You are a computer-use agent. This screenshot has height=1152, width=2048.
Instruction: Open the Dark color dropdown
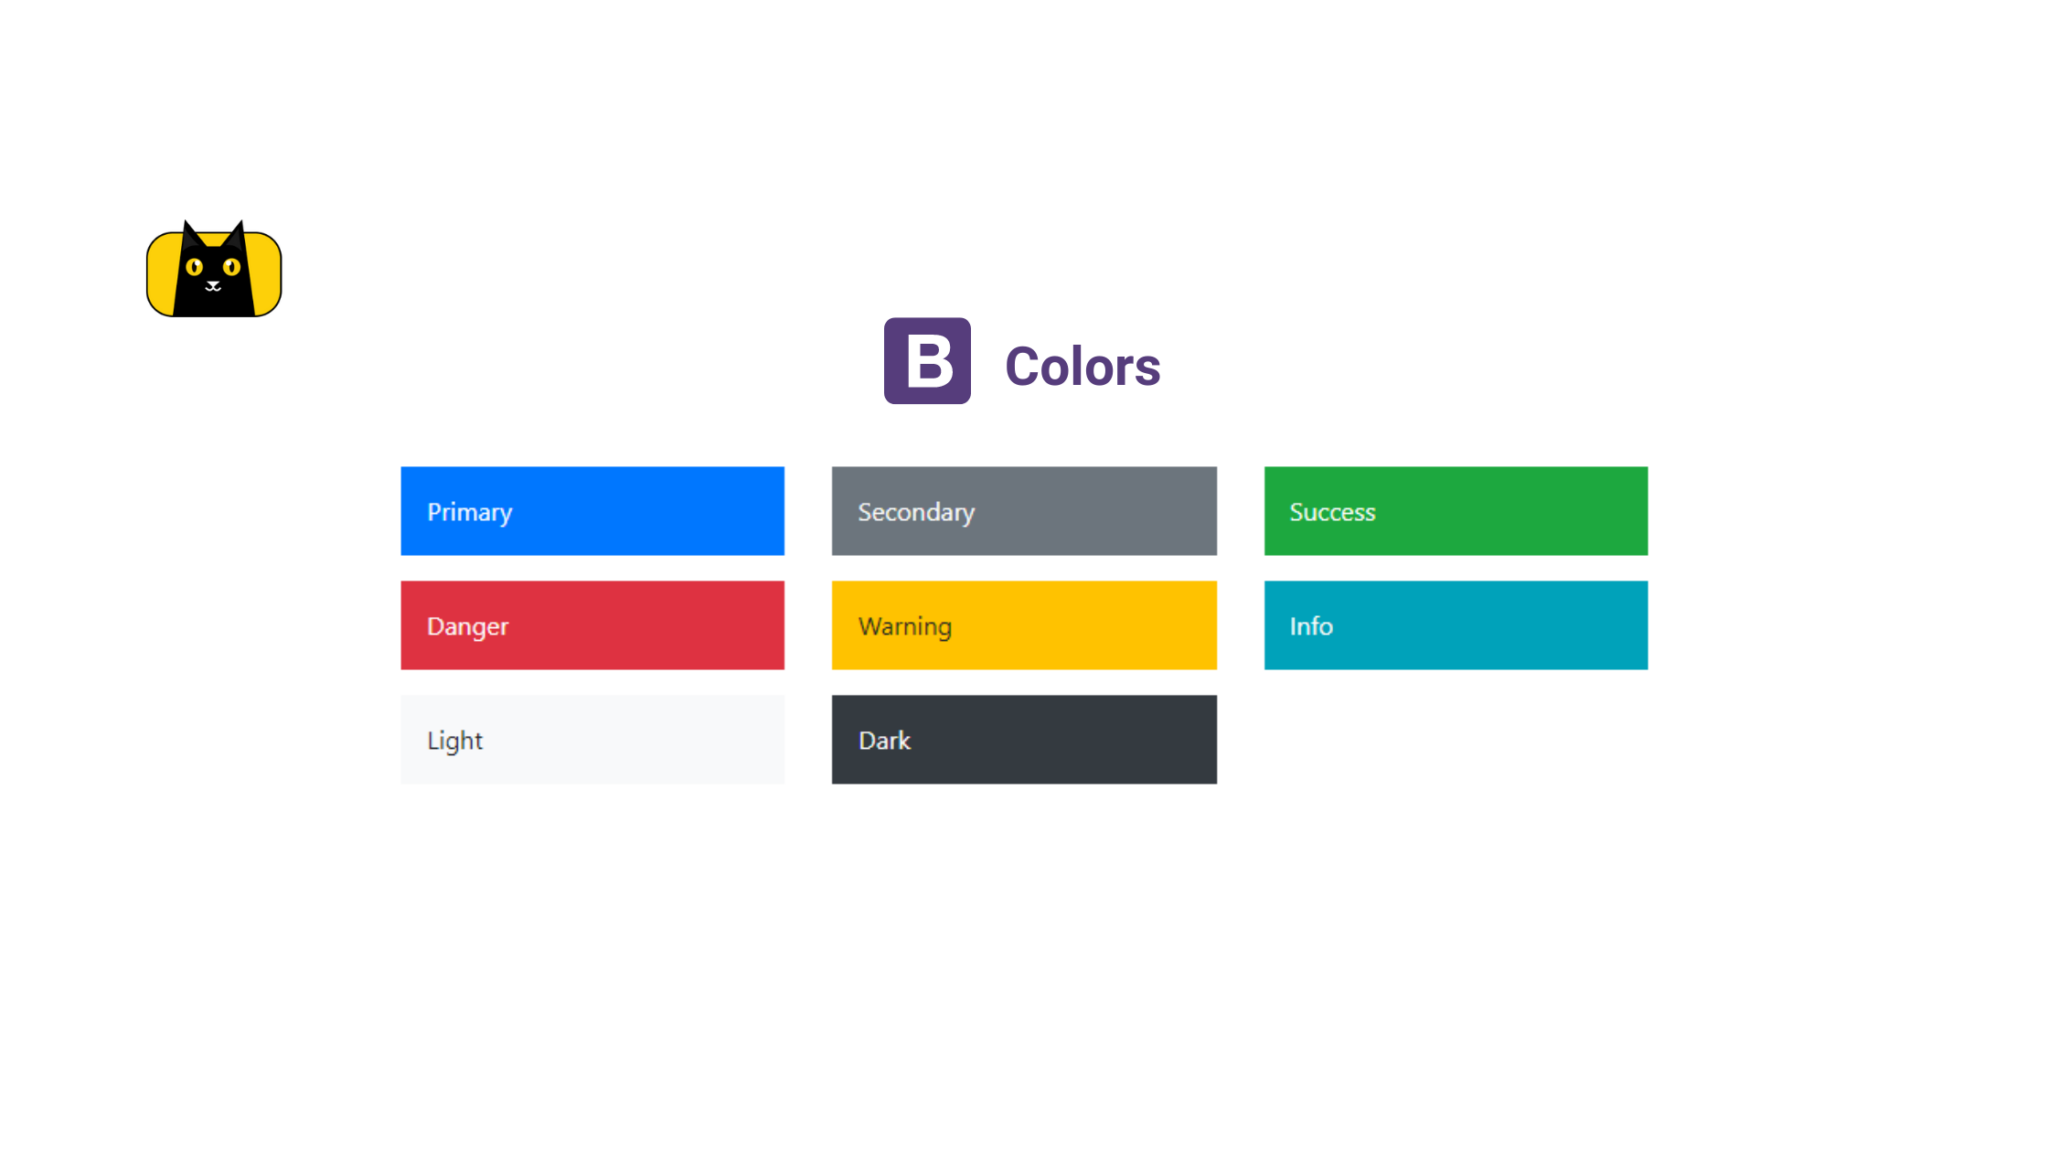pos(1024,738)
